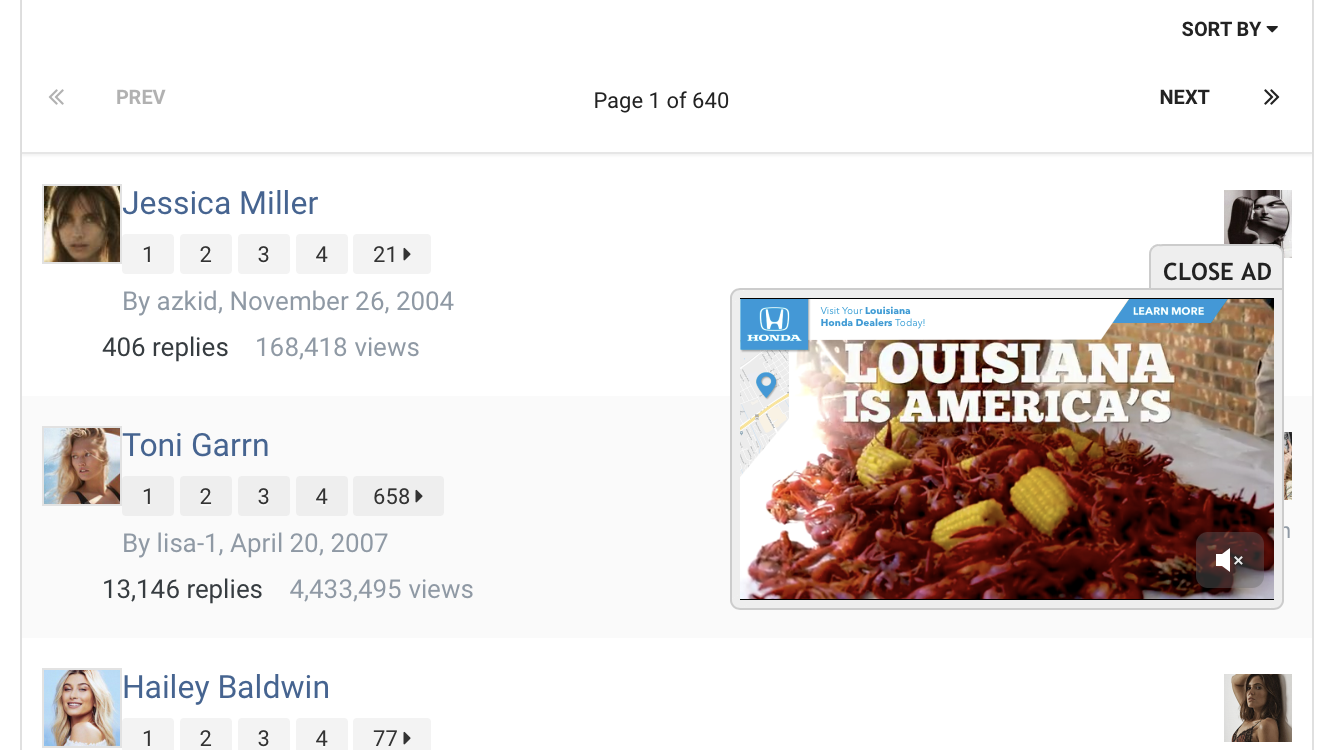Open Toni Garrn topic title
Viewport: 1334px width, 750px height.
196,445
